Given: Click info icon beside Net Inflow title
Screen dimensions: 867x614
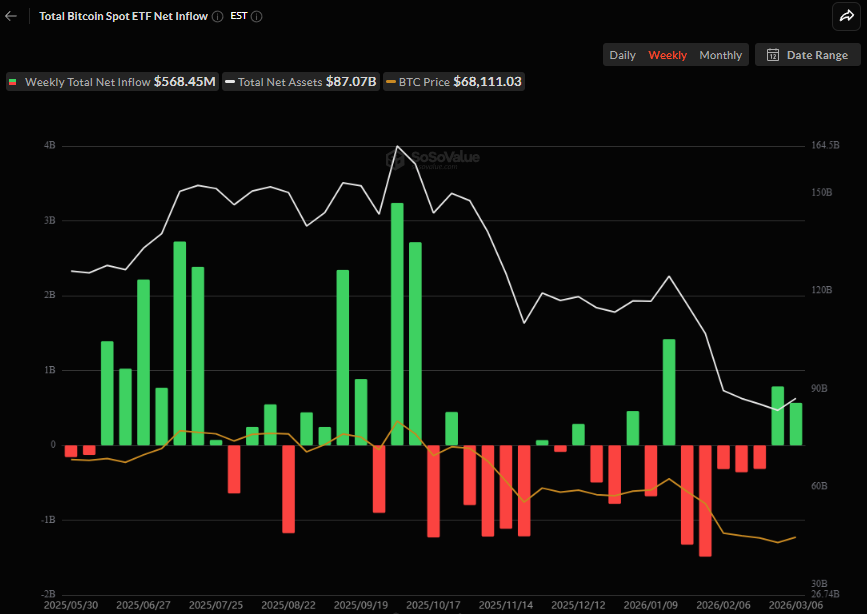Looking at the screenshot, I should coord(218,17).
